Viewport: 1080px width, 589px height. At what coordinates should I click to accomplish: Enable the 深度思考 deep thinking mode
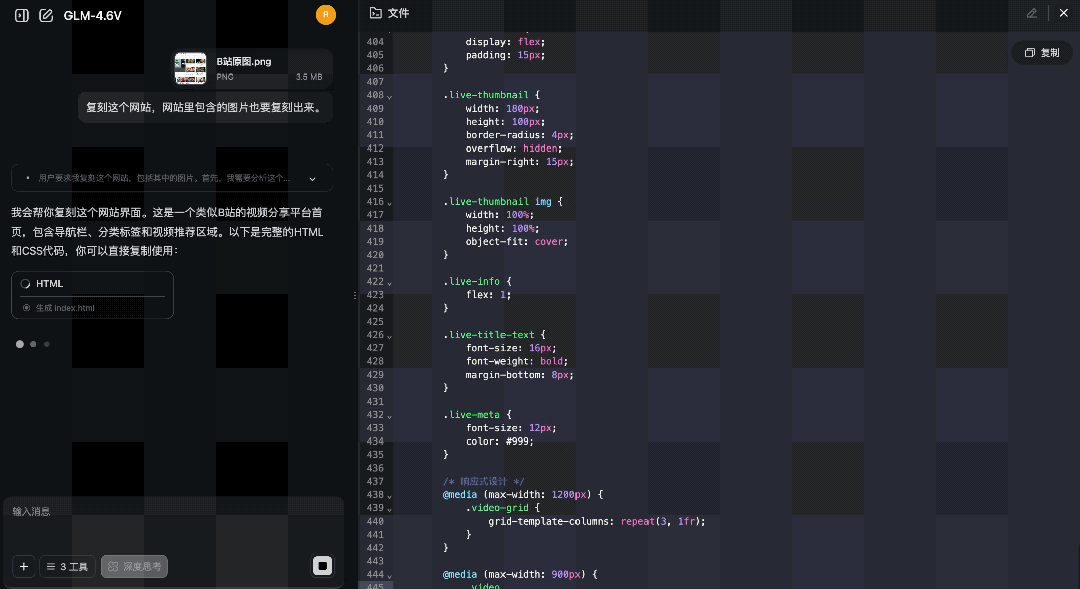[134, 566]
